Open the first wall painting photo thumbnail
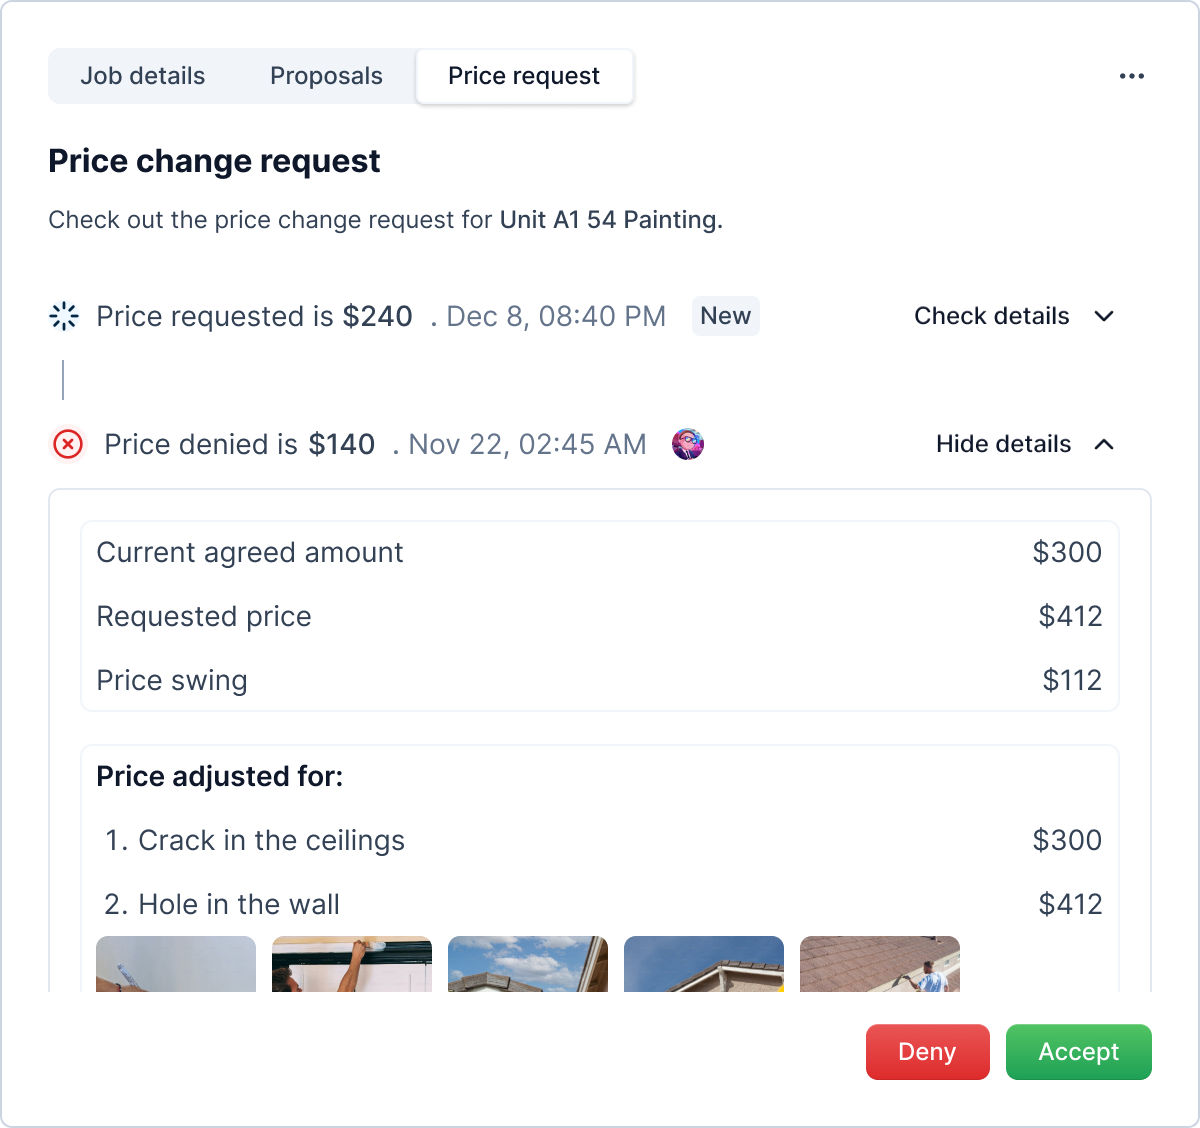 [176, 964]
